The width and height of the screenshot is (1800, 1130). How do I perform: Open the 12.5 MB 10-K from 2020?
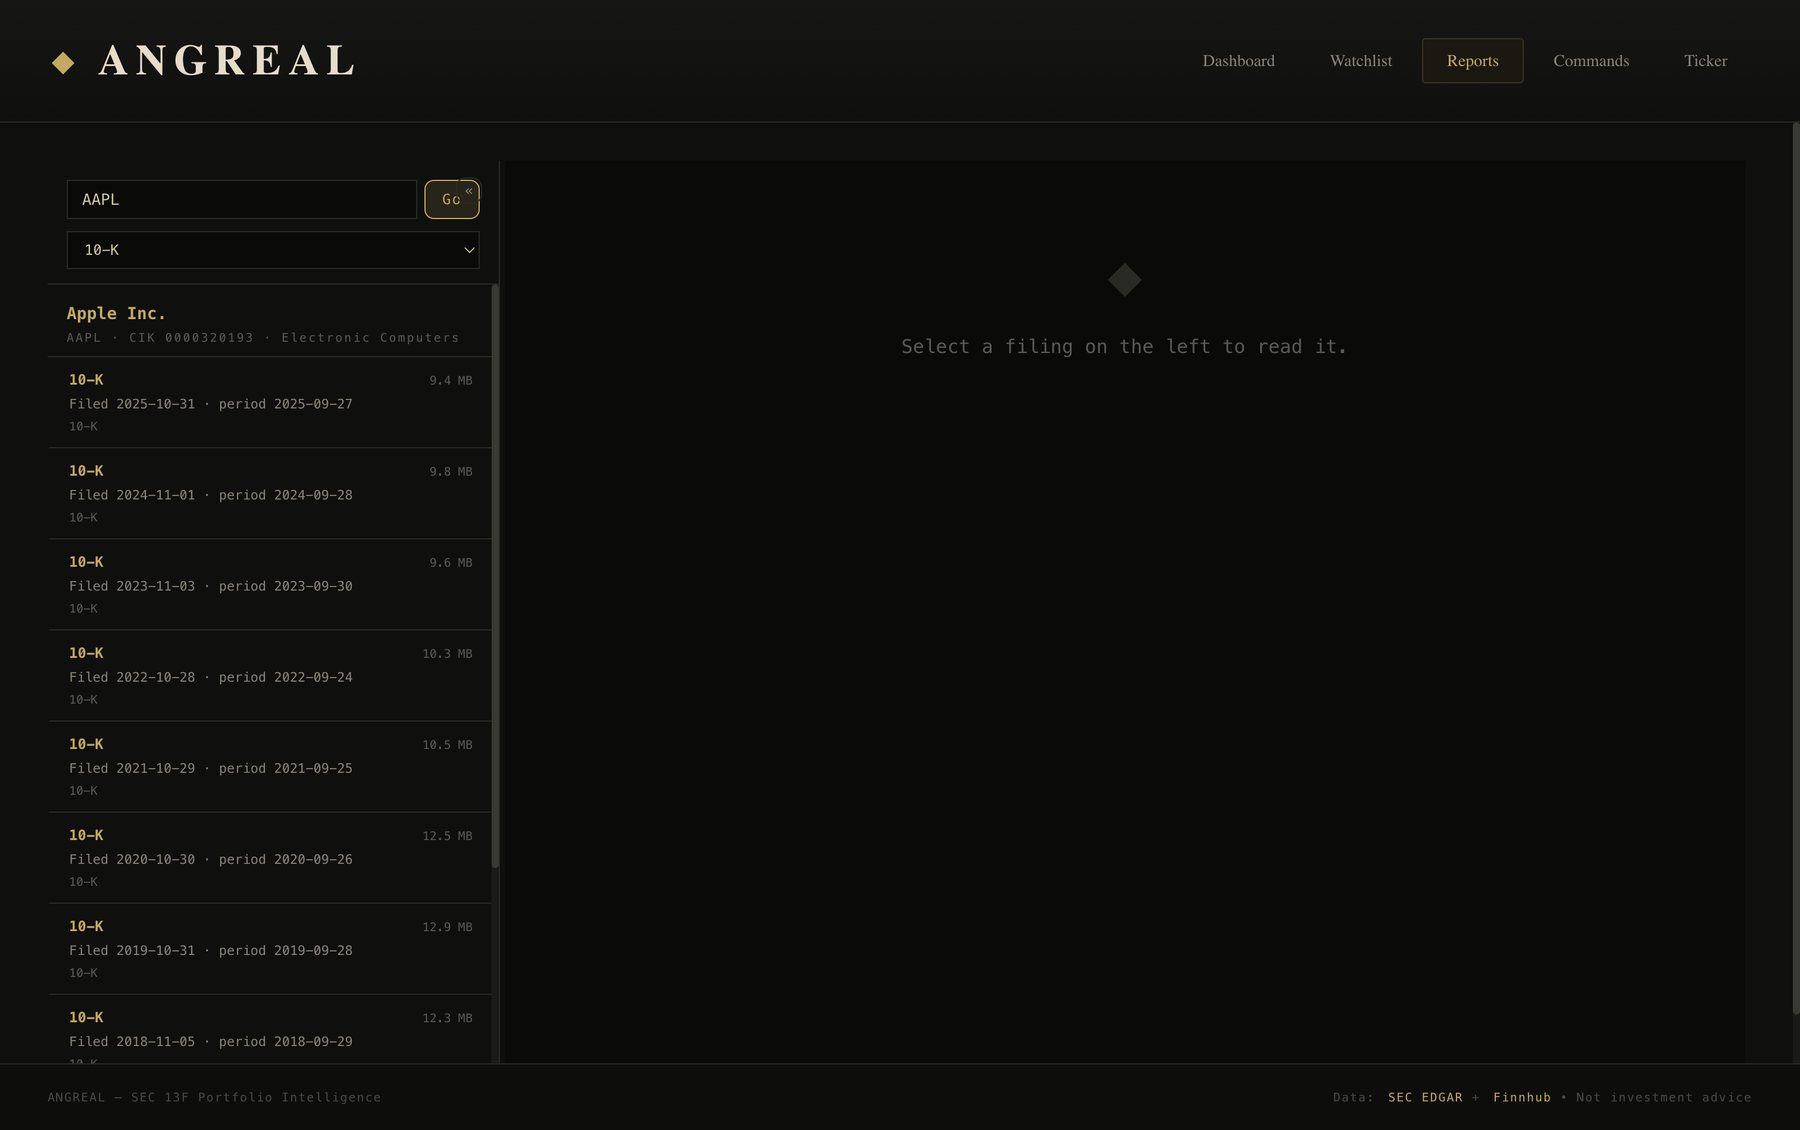click(x=270, y=857)
